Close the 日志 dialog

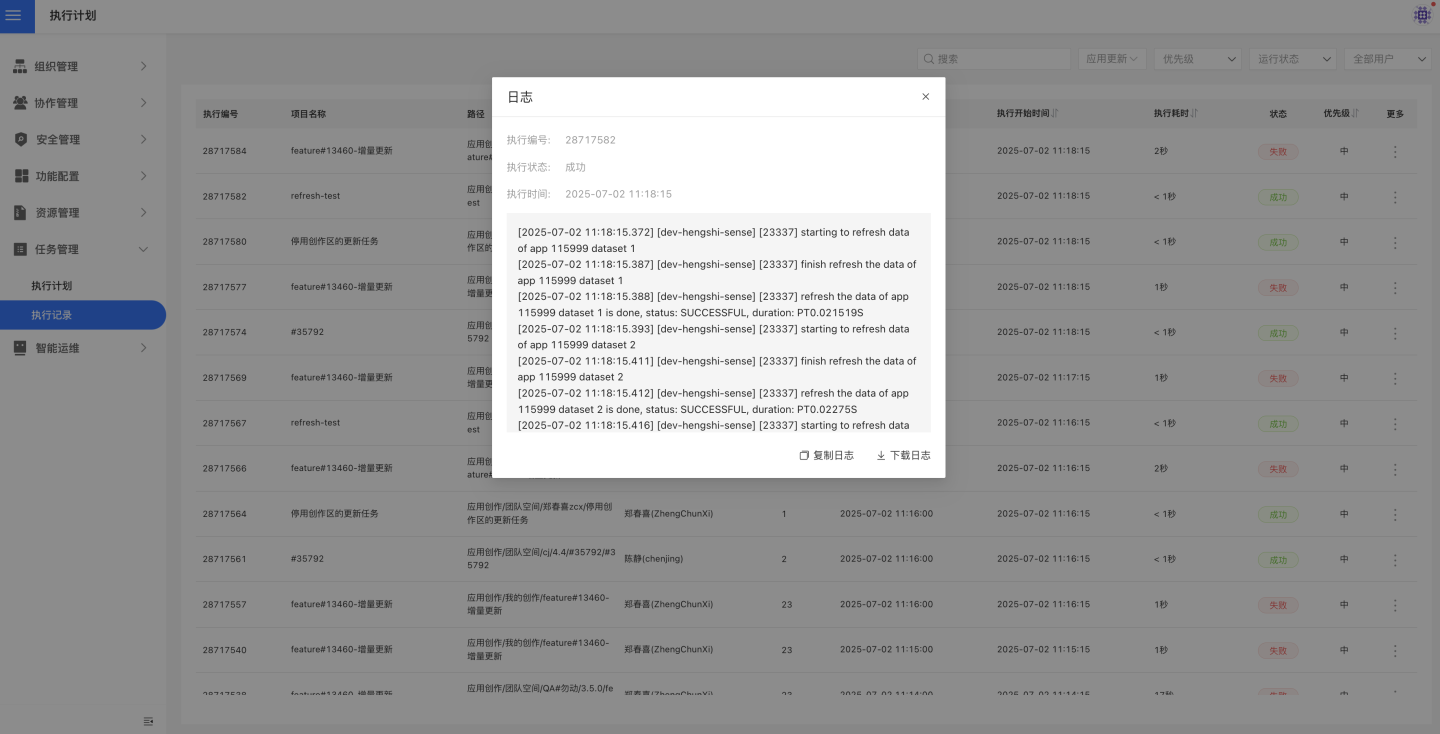[925, 97]
